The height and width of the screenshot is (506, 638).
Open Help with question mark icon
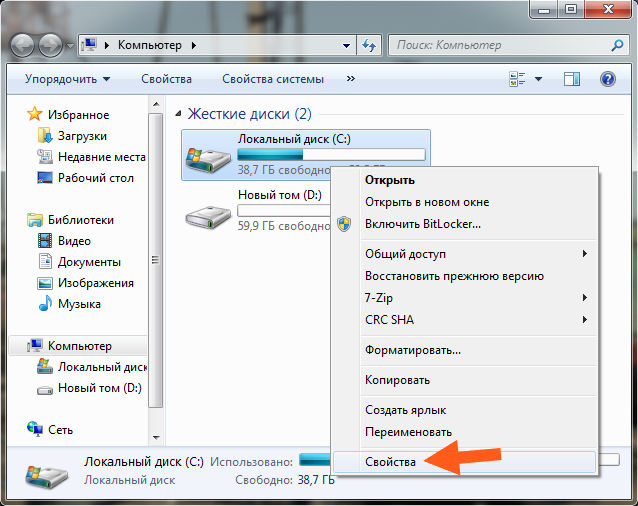607,79
